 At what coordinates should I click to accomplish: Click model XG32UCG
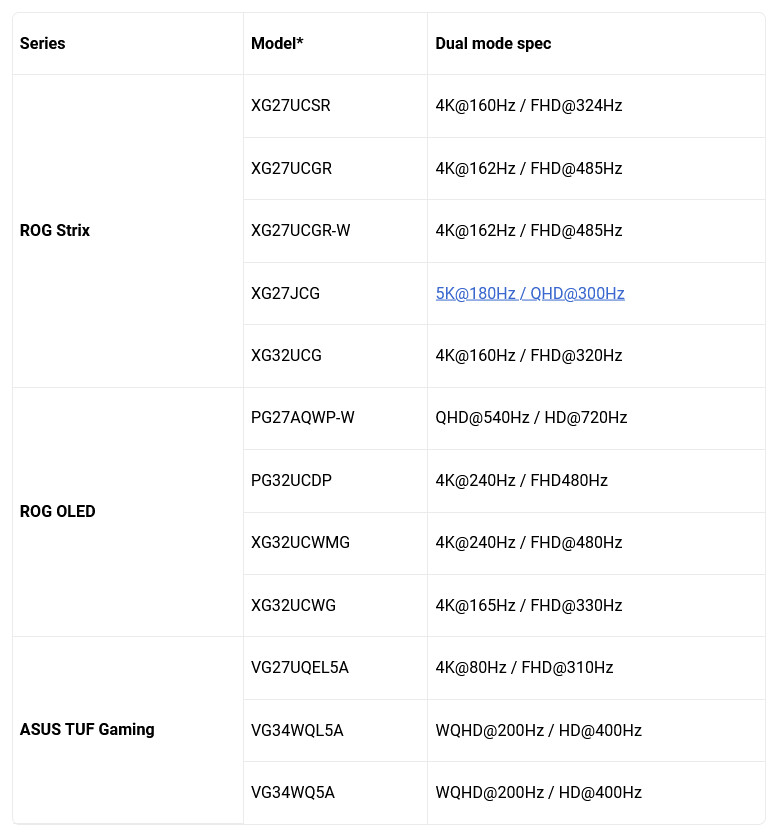pos(287,356)
